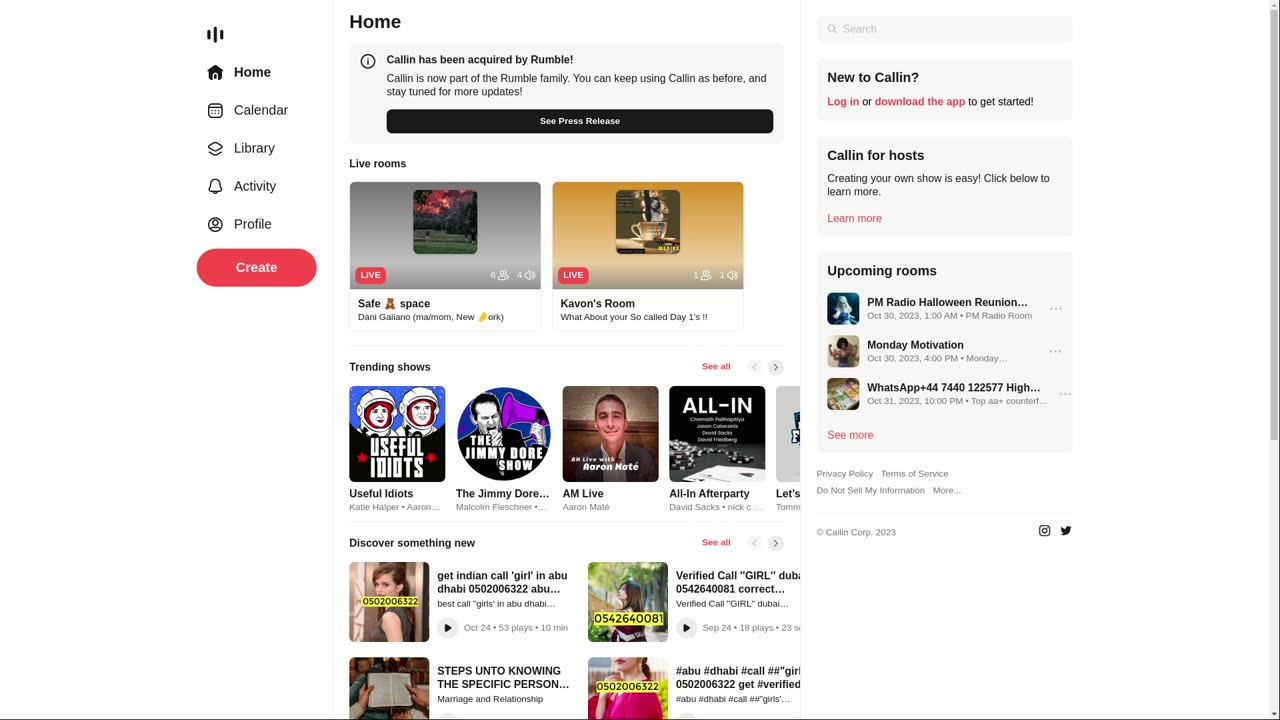Open the STEPS UNTO KNOWING episode title
The height and width of the screenshot is (720, 1280).
point(503,678)
